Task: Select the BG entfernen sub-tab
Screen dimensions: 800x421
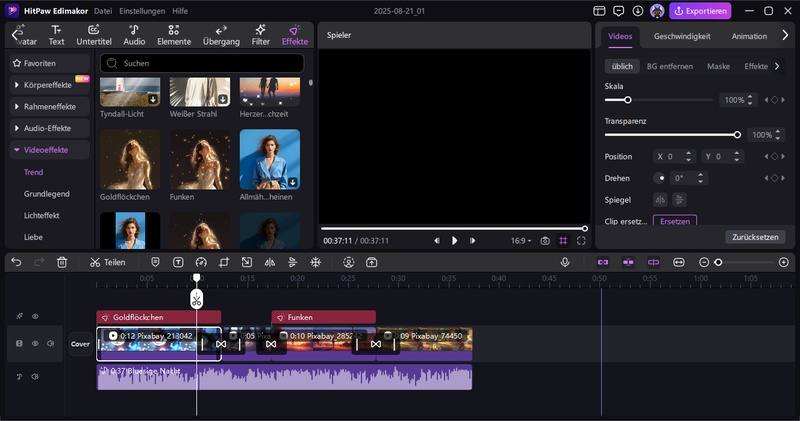Action: [x=670, y=66]
